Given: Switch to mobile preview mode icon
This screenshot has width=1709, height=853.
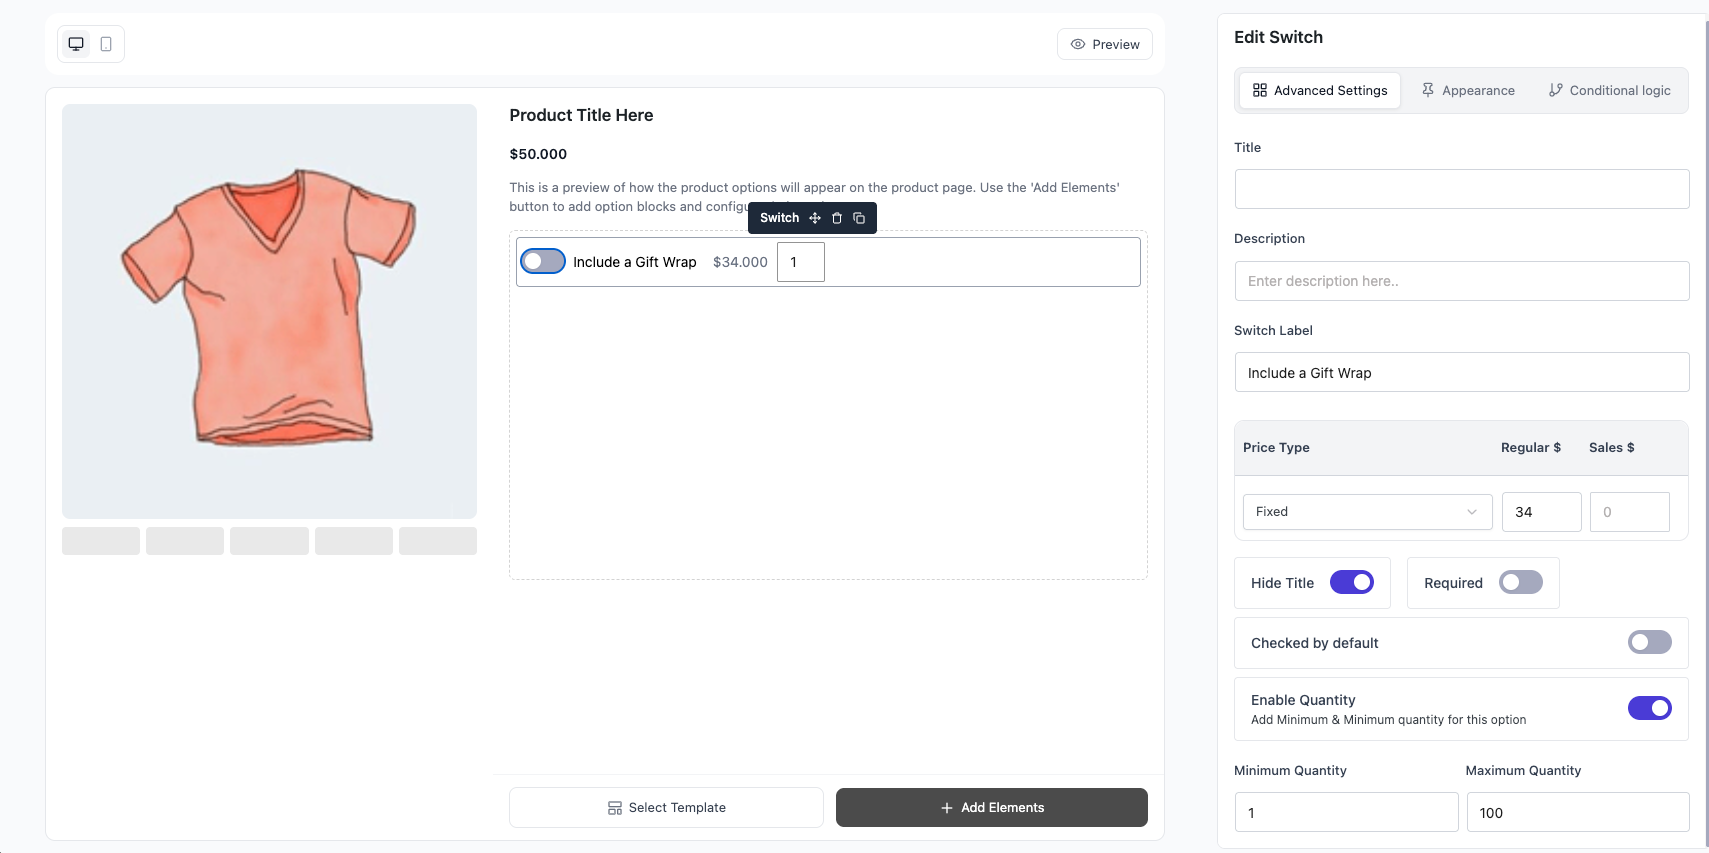Looking at the screenshot, I should [106, 44].
